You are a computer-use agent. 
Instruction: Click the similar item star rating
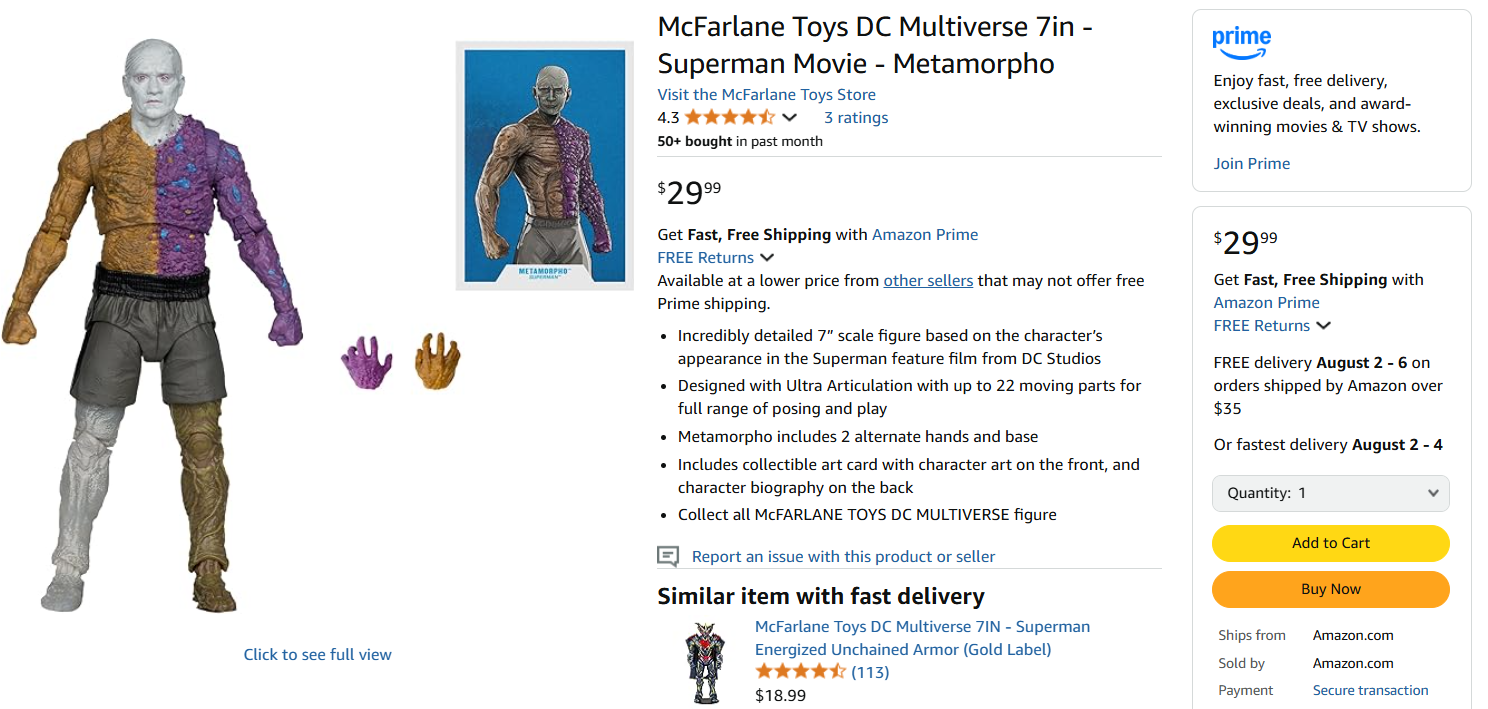click(x=800, y=672)
